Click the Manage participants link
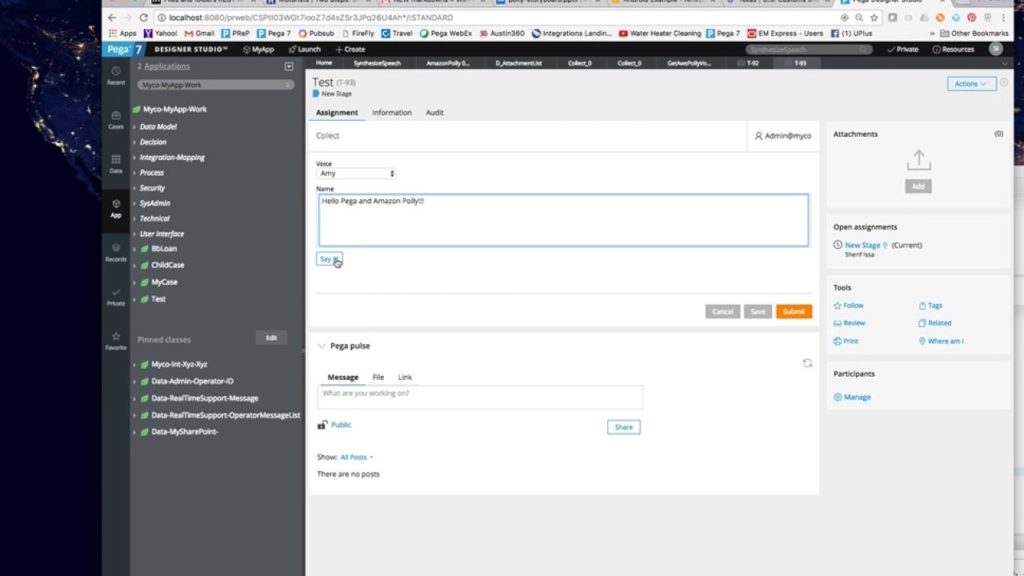 click(857, 397)
